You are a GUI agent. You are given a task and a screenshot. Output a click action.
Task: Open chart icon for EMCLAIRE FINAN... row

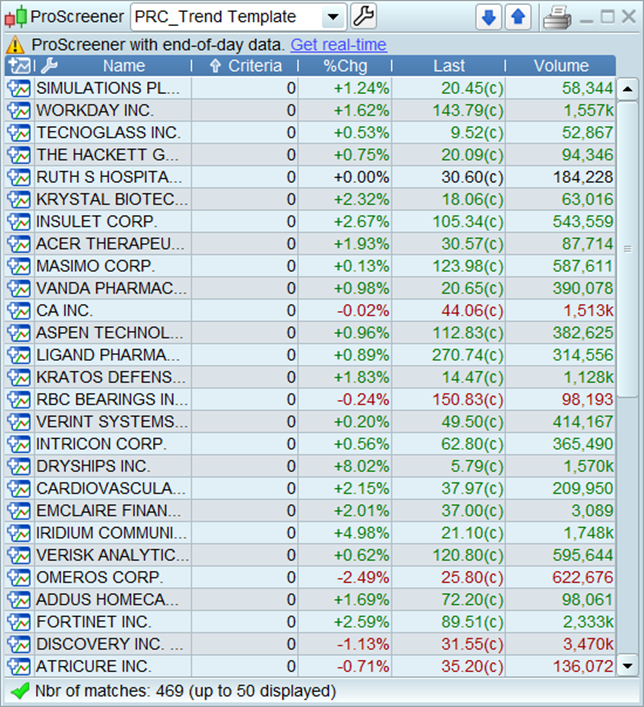point(19,510)
